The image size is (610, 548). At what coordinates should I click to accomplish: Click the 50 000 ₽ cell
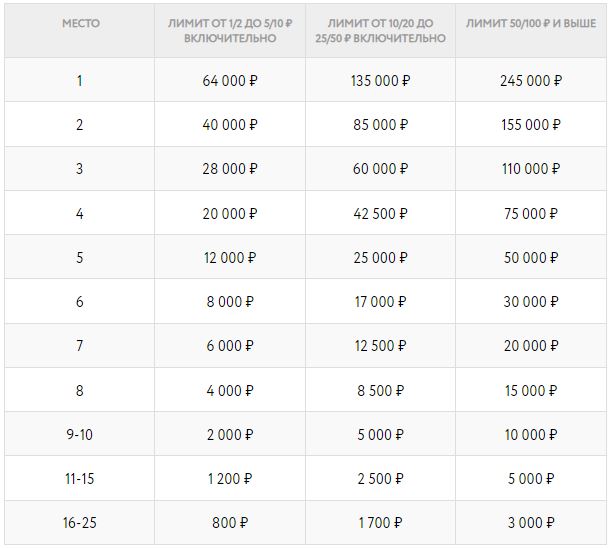coord(530,257)
